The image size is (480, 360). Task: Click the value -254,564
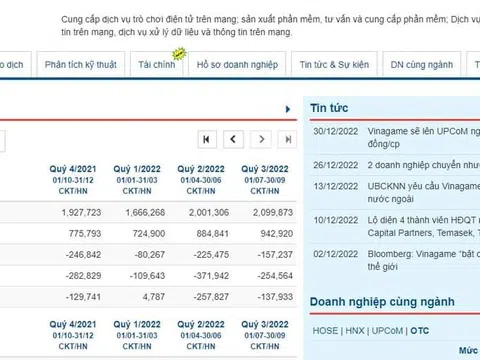click(275, 276)
